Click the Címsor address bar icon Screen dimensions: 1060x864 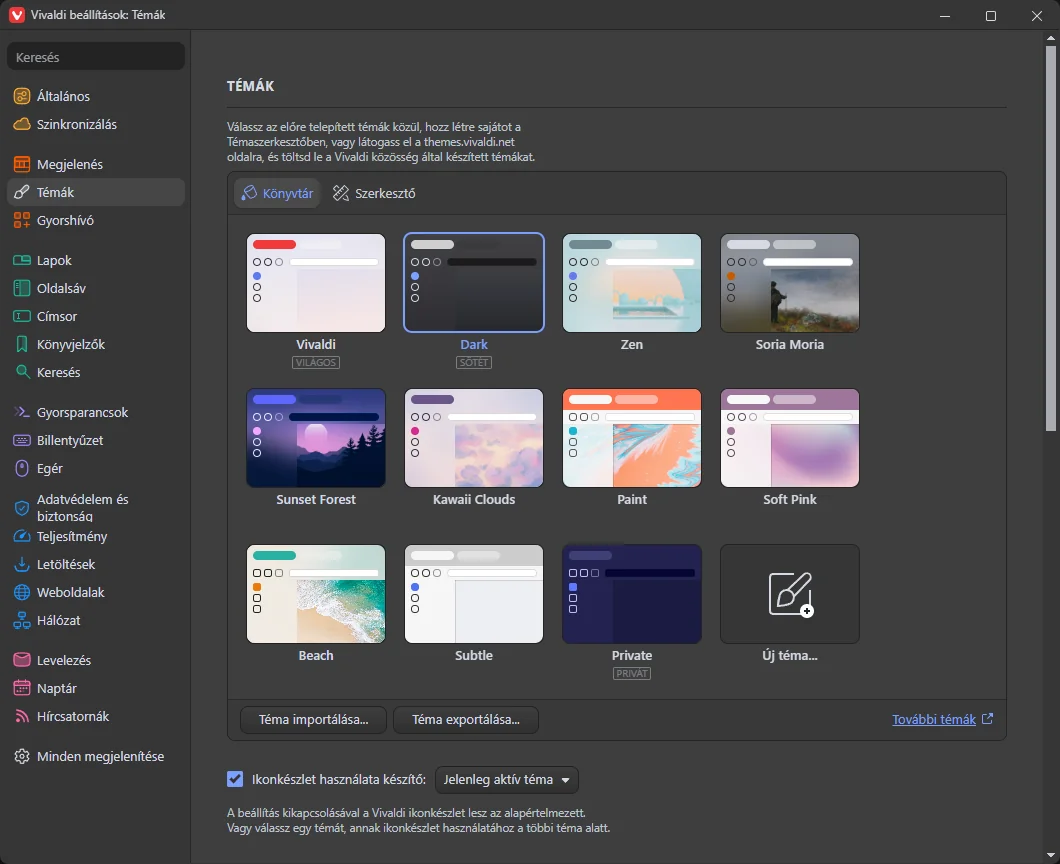pyautogui.click(x=22, y=316)
